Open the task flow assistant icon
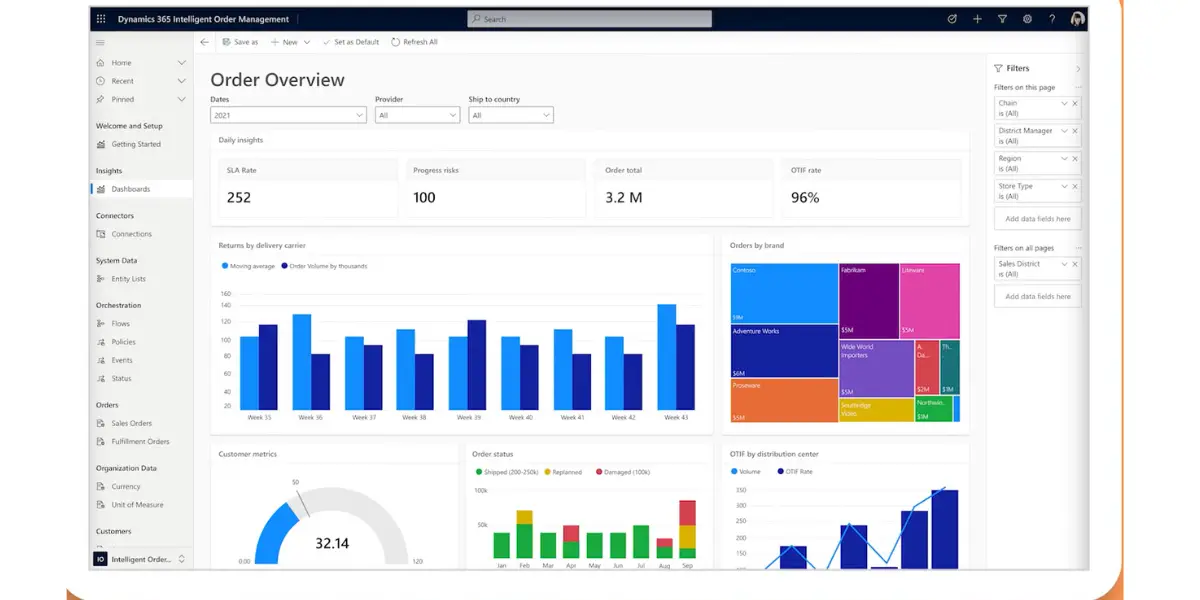Viewport: 1200px width, 600px height. click(952, 19)
